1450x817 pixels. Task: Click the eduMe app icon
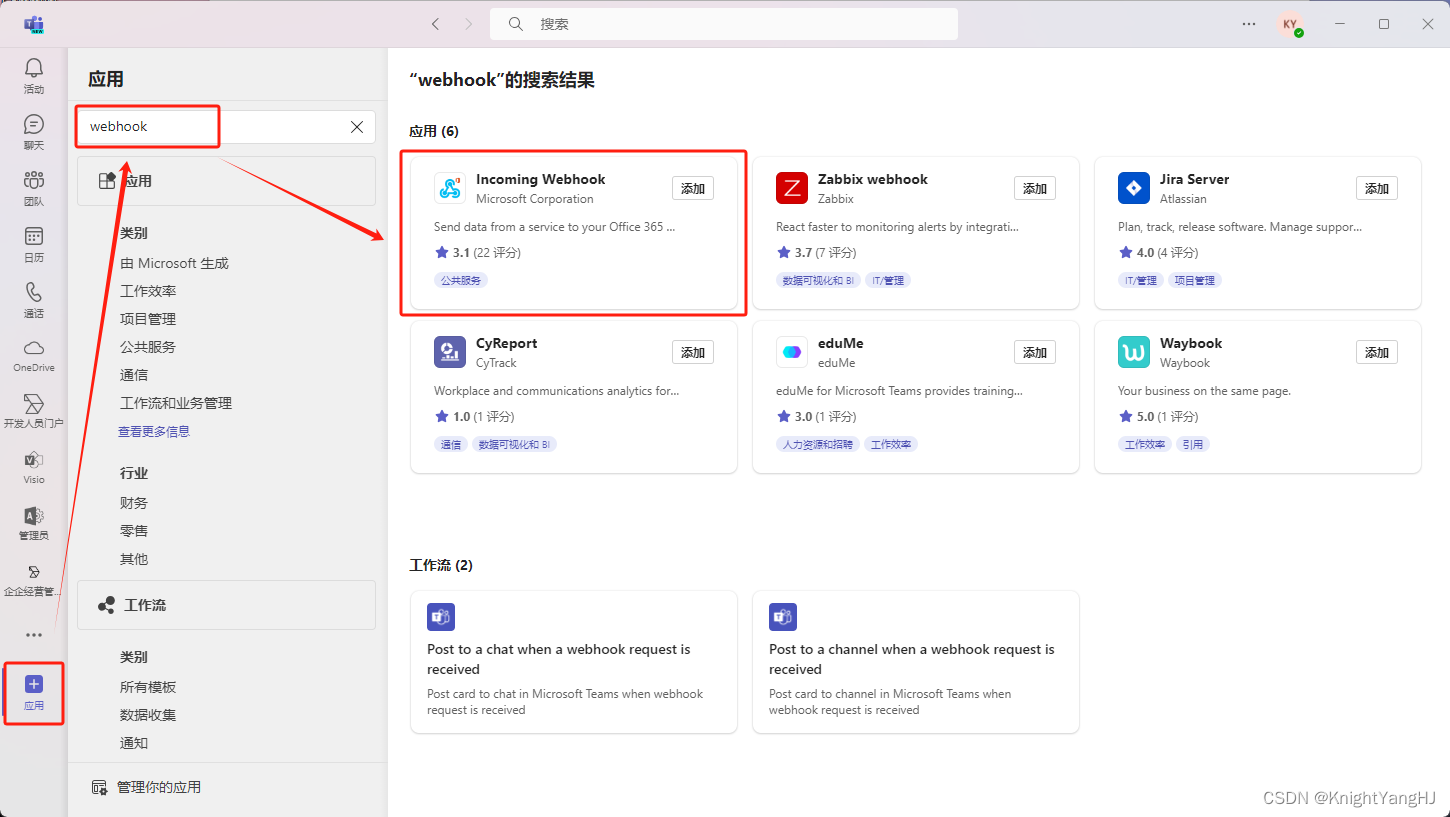pos(792,352)
